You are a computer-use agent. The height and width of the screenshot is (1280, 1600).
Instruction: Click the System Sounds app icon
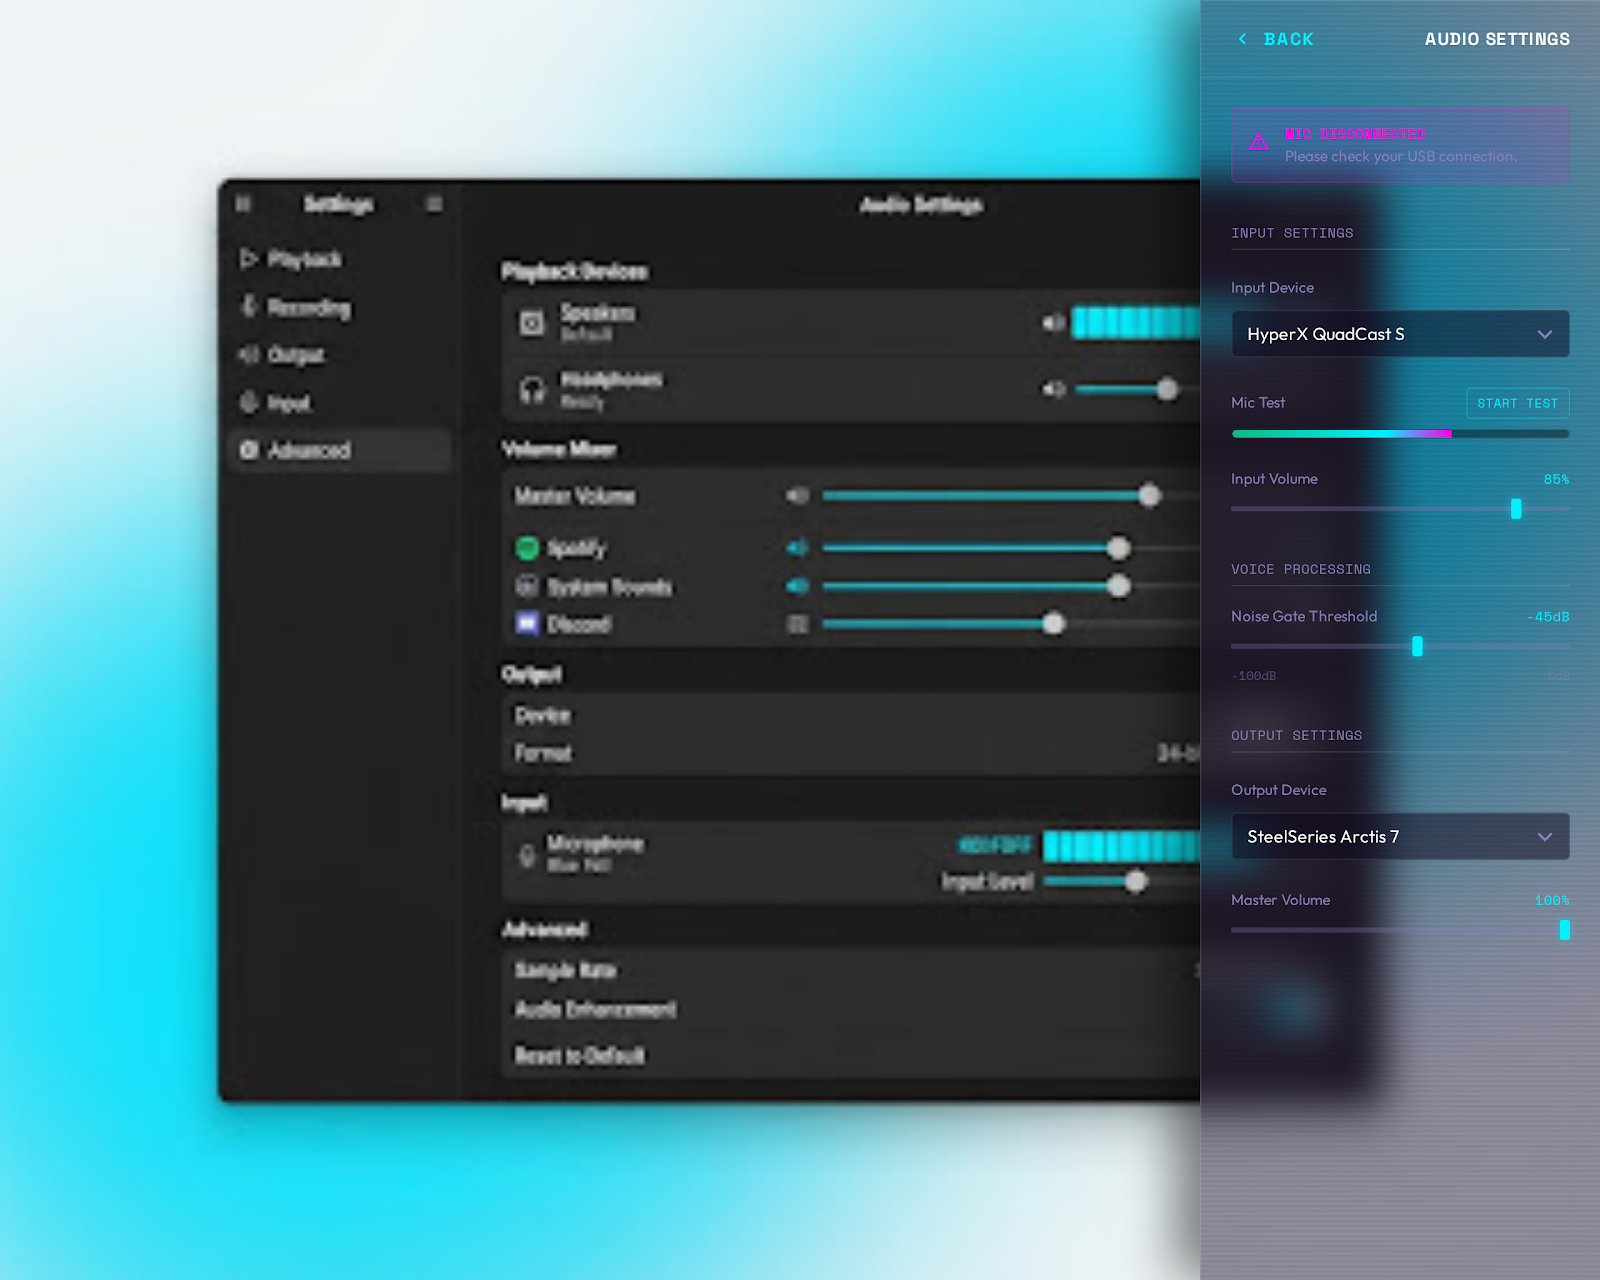527,585
